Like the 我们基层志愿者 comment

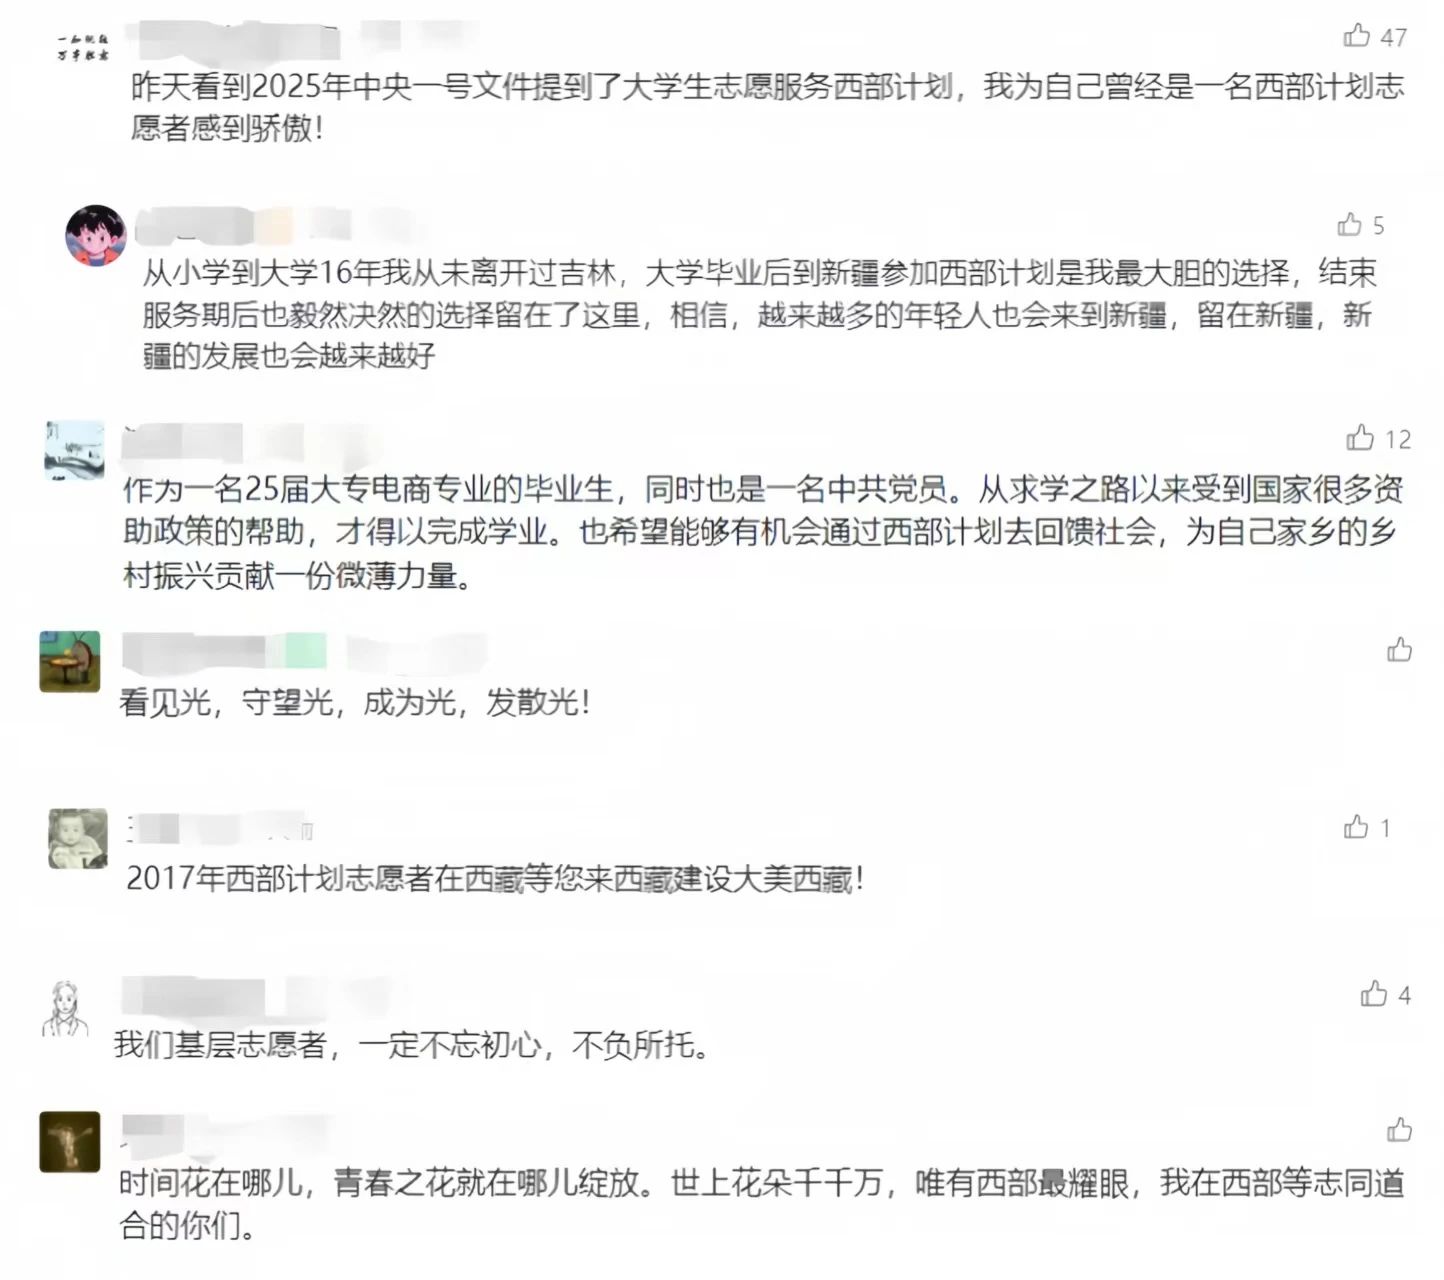point(1373,993)
